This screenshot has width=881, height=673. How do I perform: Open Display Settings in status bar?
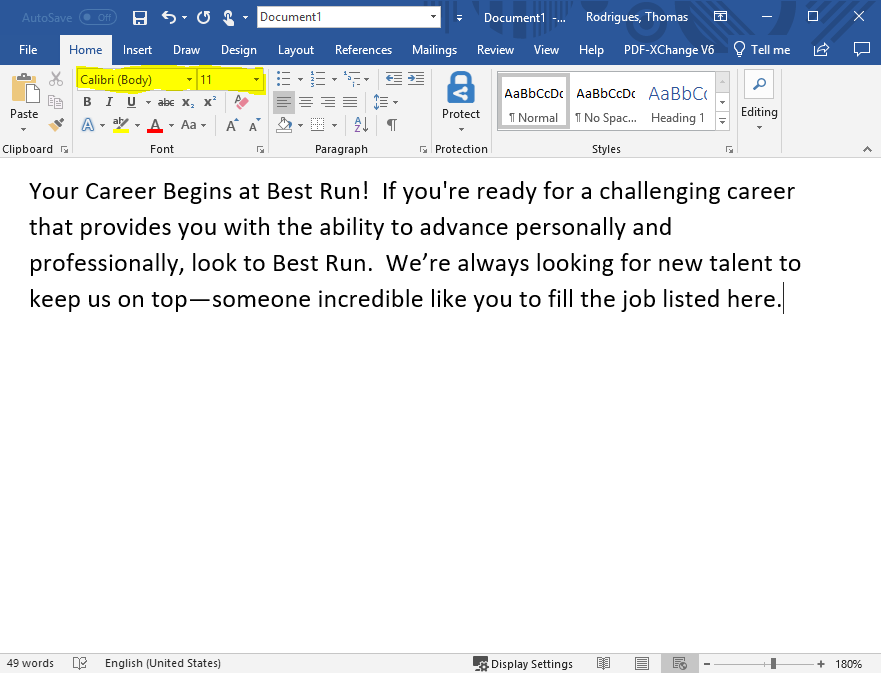coord(523,664)
